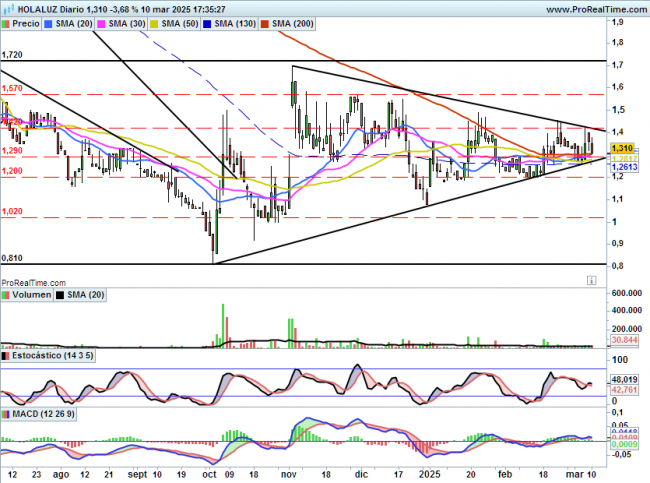Open the Volumen panel label
The width and height of the screenshot is (650, 483).
pos(28,295)
